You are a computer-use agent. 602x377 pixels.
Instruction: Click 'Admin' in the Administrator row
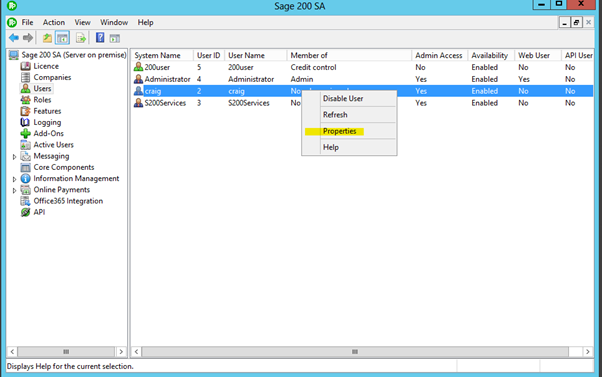tap(302, 79)
